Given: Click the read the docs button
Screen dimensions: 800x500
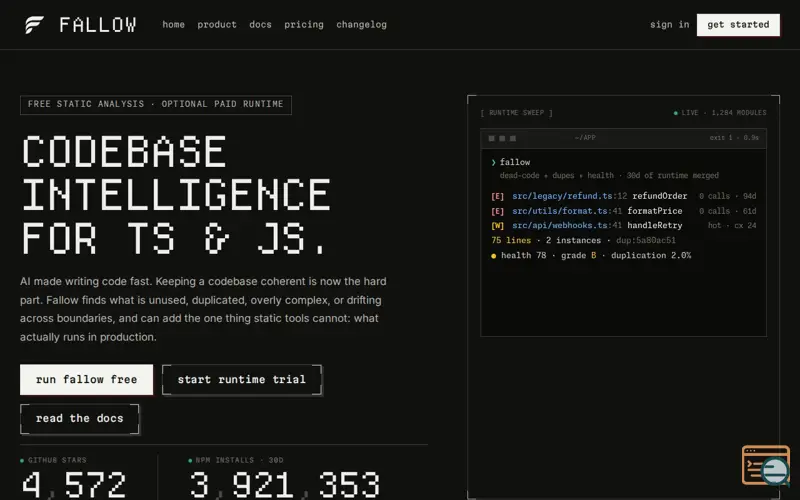Looking at the screenshot, I should click(x=80, y=419).
